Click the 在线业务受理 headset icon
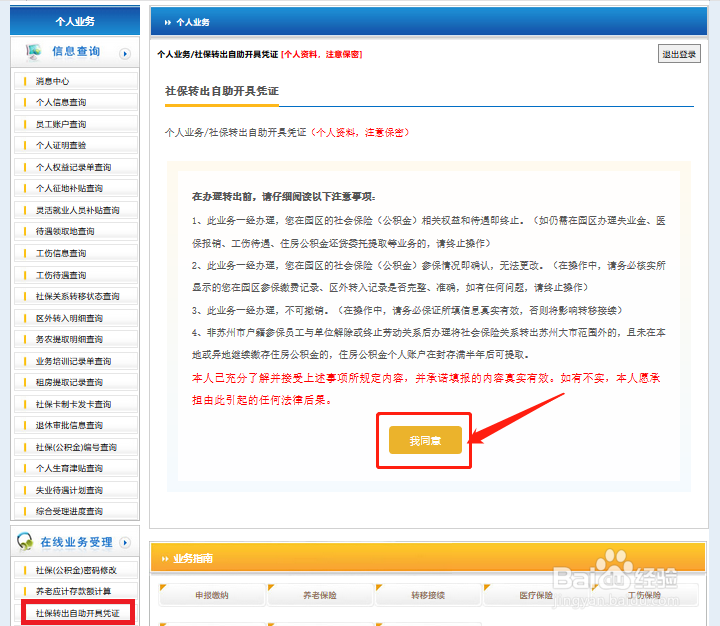 [25, 541]
